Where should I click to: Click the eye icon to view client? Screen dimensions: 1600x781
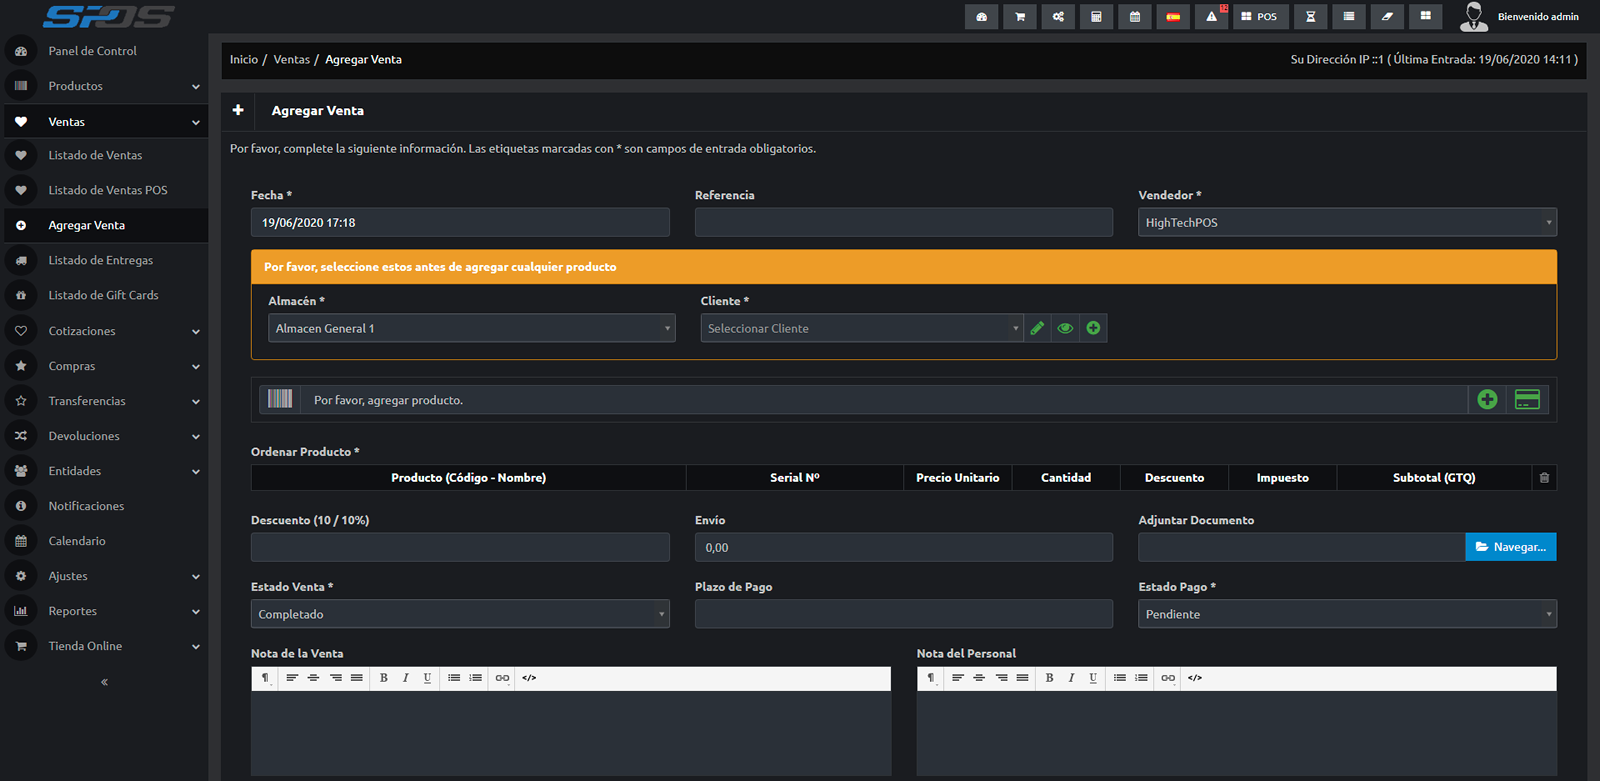[1065, 328]
